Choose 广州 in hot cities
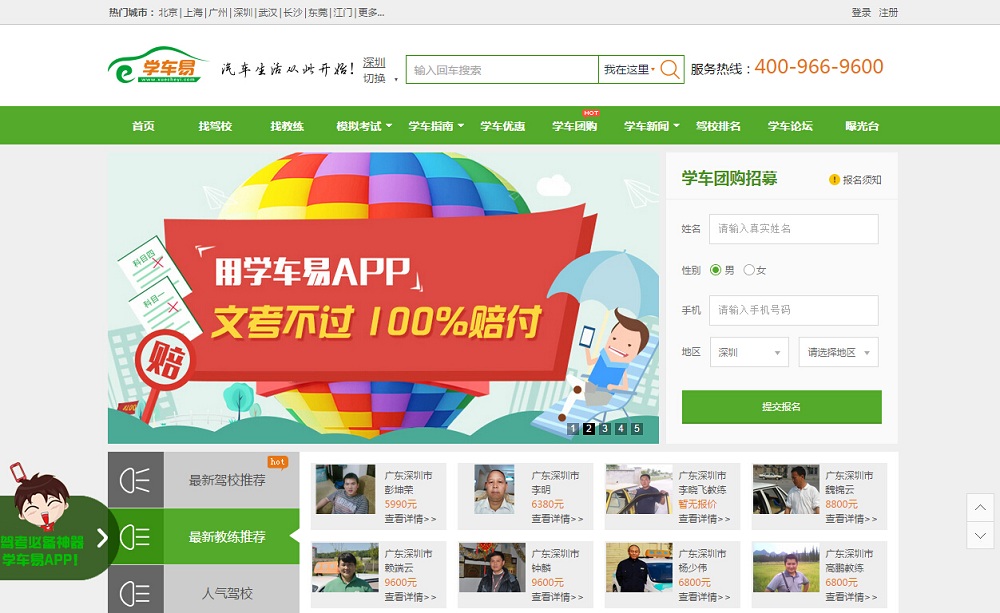1000x613 pixels. pyautogui.click(x=218, y=12)
